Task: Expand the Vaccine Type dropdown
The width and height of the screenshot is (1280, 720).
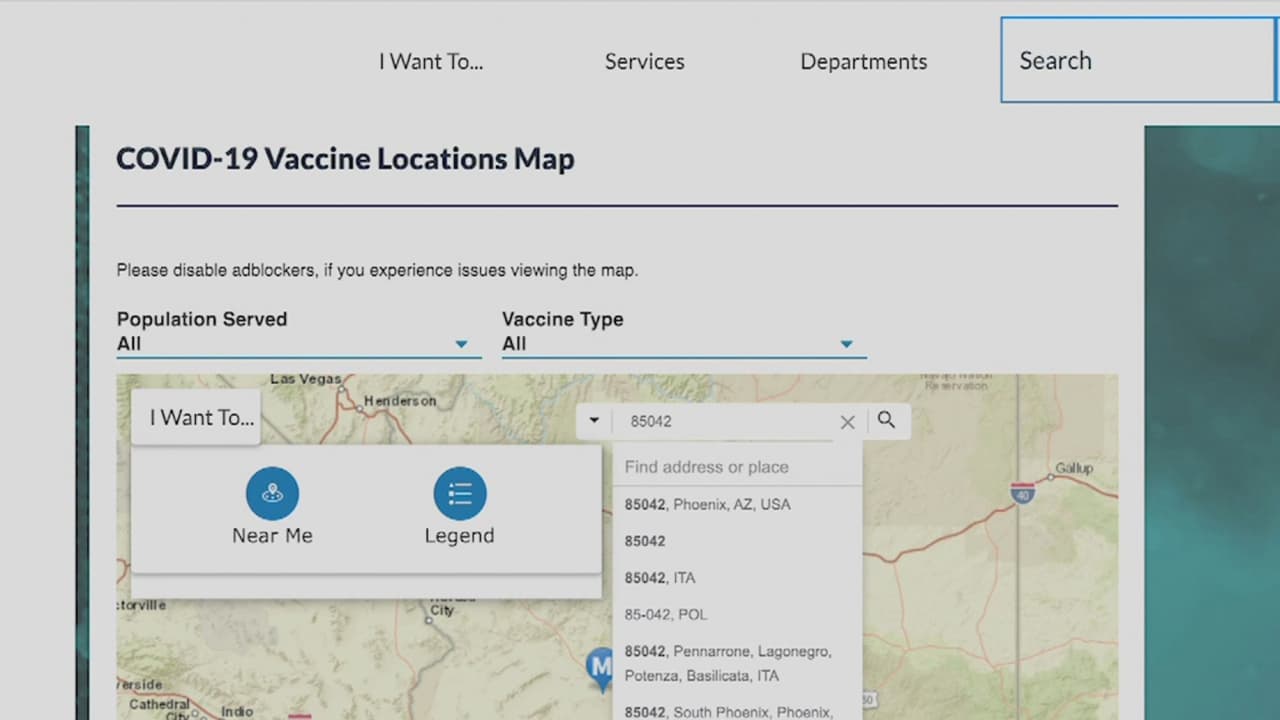Action: click(846, 344)
